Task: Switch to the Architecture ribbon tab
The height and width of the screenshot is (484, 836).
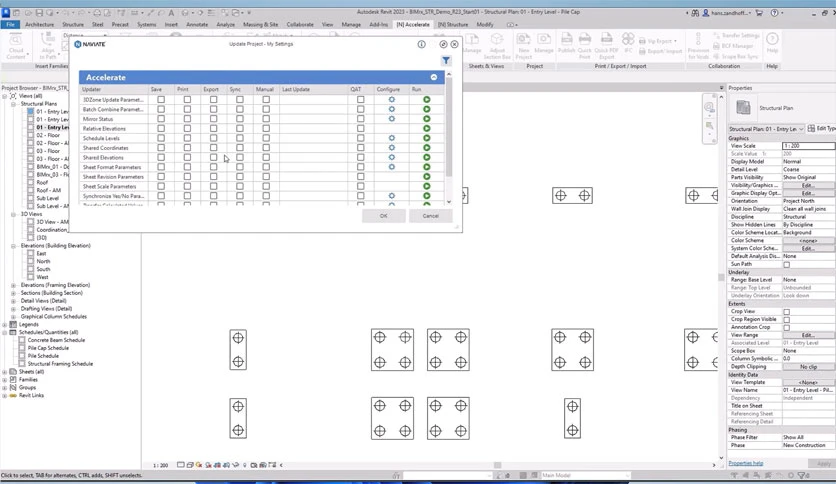Action: click(39, 25)
